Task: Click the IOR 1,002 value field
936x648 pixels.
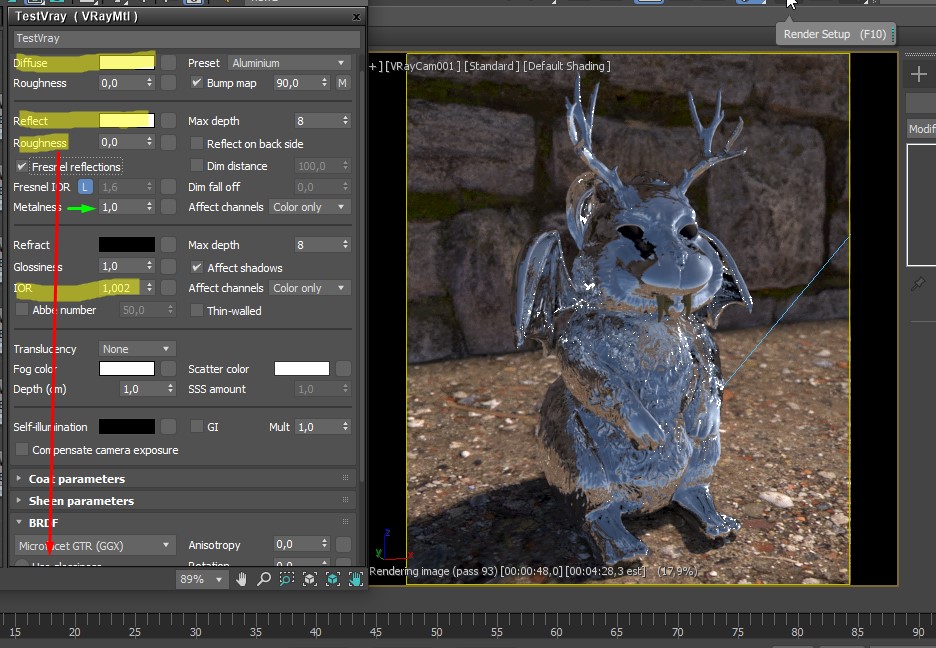Action: 122,288
